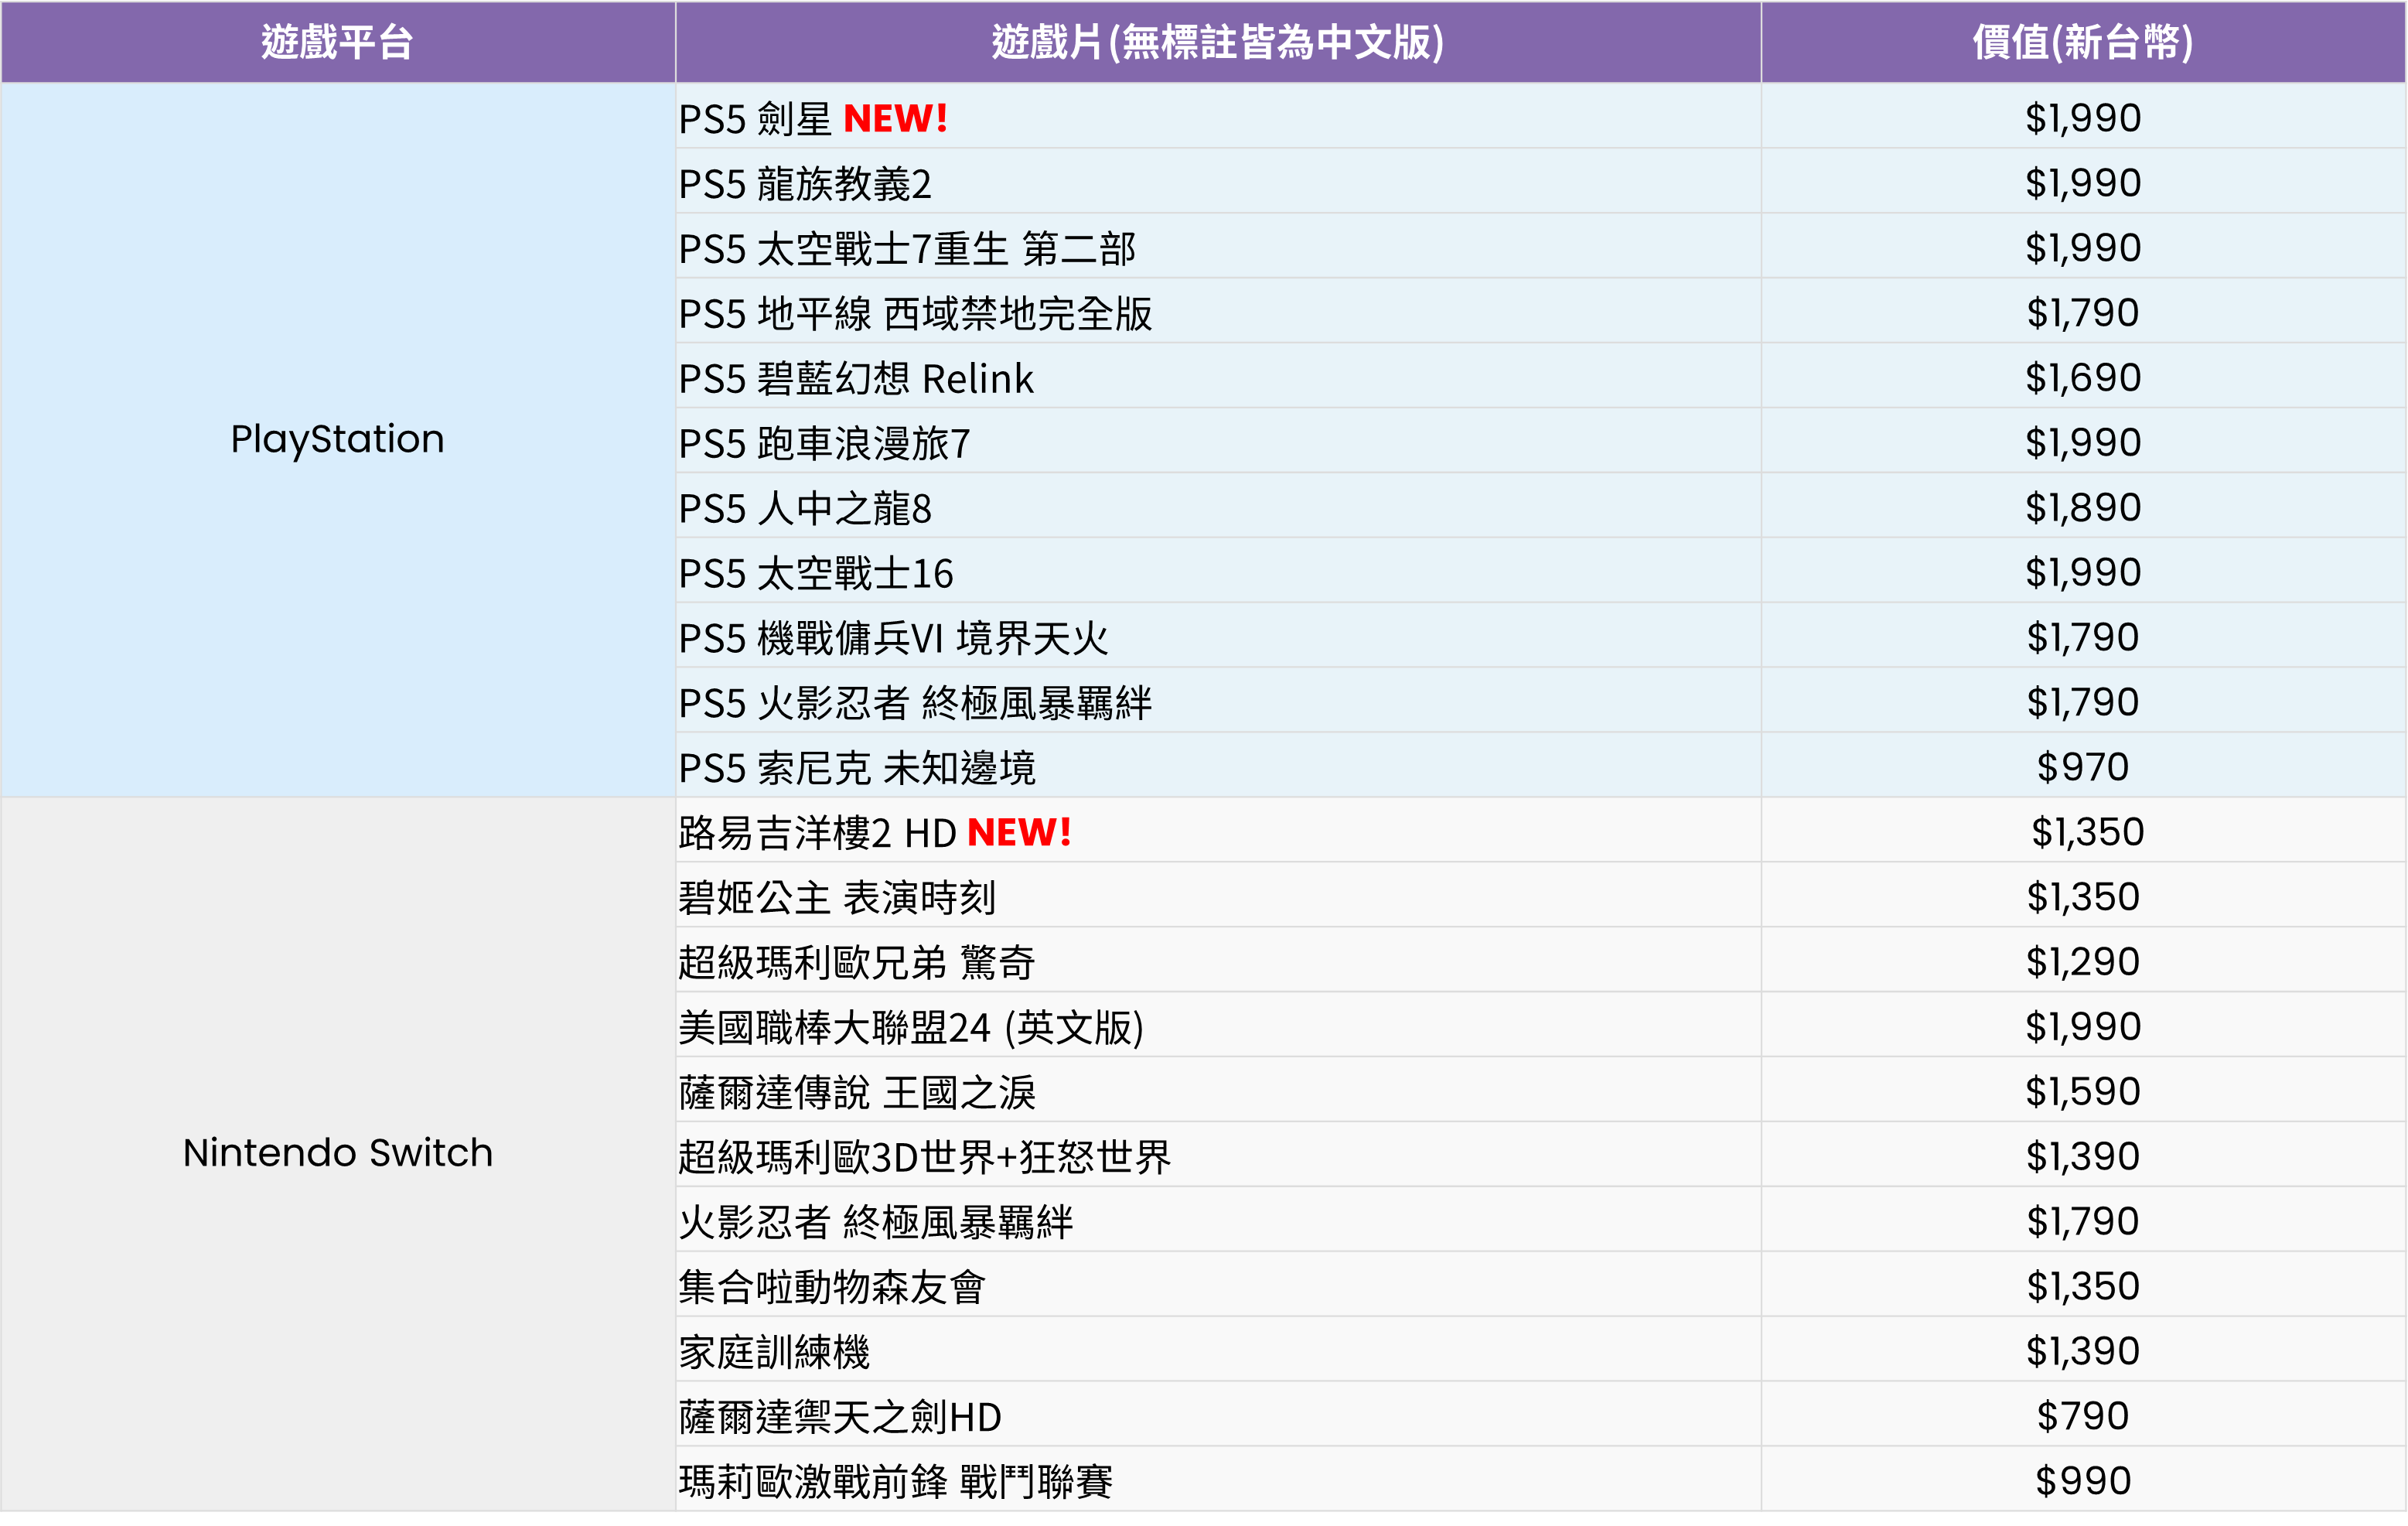Select PS5 人中之龍8 title
Image resolution: width=2408 pixels, height=1526 pixels.
[x=805, y=509]
